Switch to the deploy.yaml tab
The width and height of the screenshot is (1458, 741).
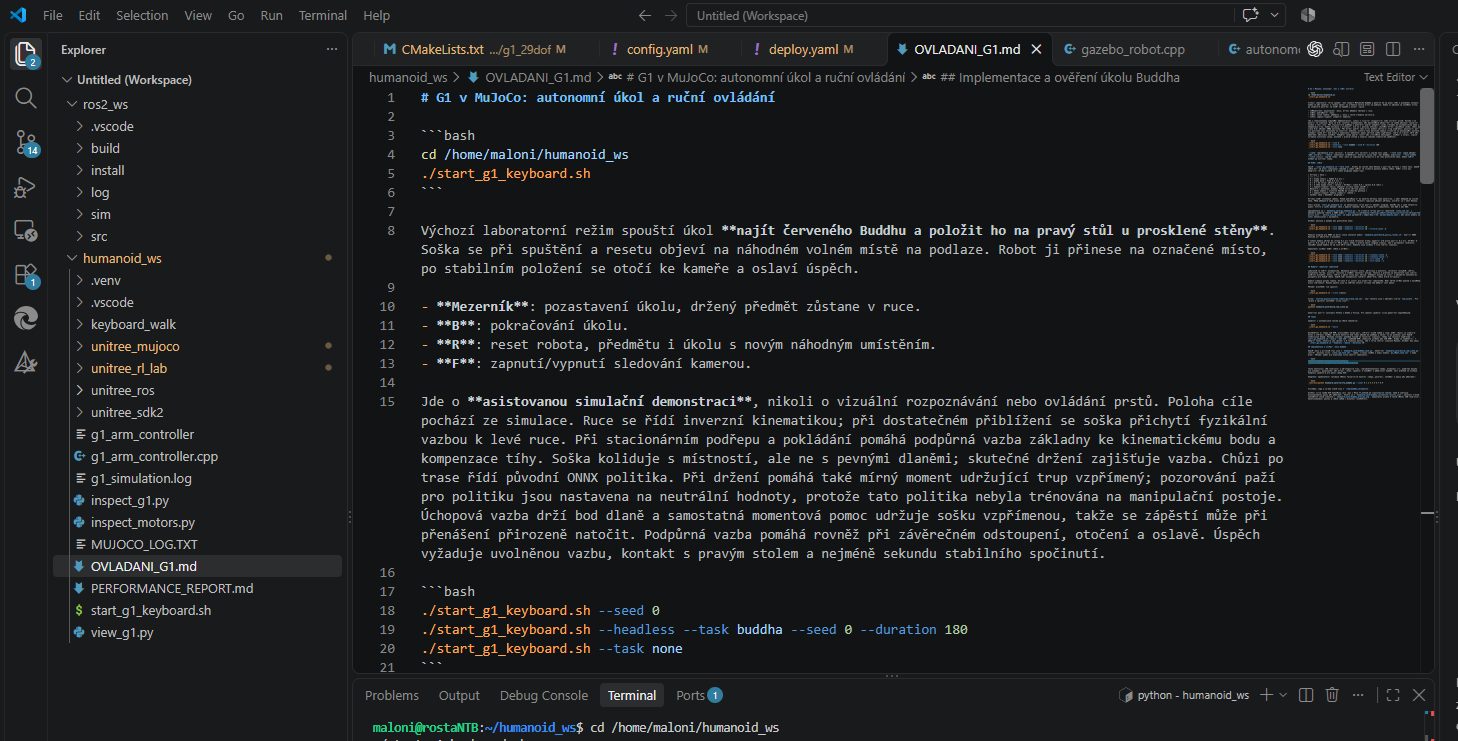803,49
